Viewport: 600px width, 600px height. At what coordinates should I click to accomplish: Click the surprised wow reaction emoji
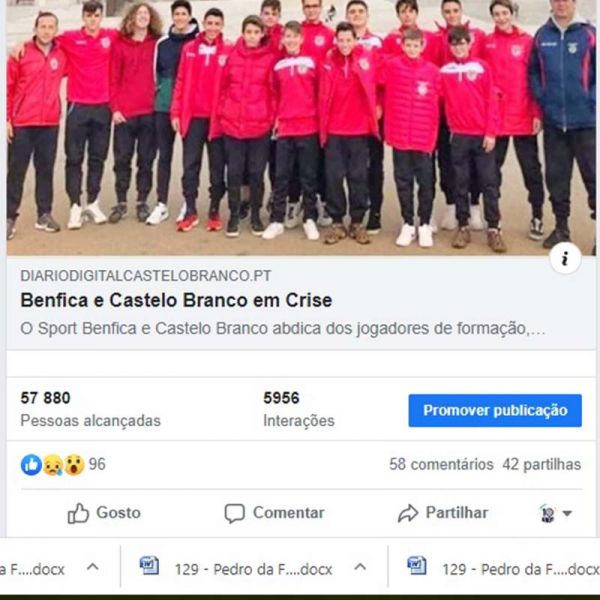tap(74, 465)
